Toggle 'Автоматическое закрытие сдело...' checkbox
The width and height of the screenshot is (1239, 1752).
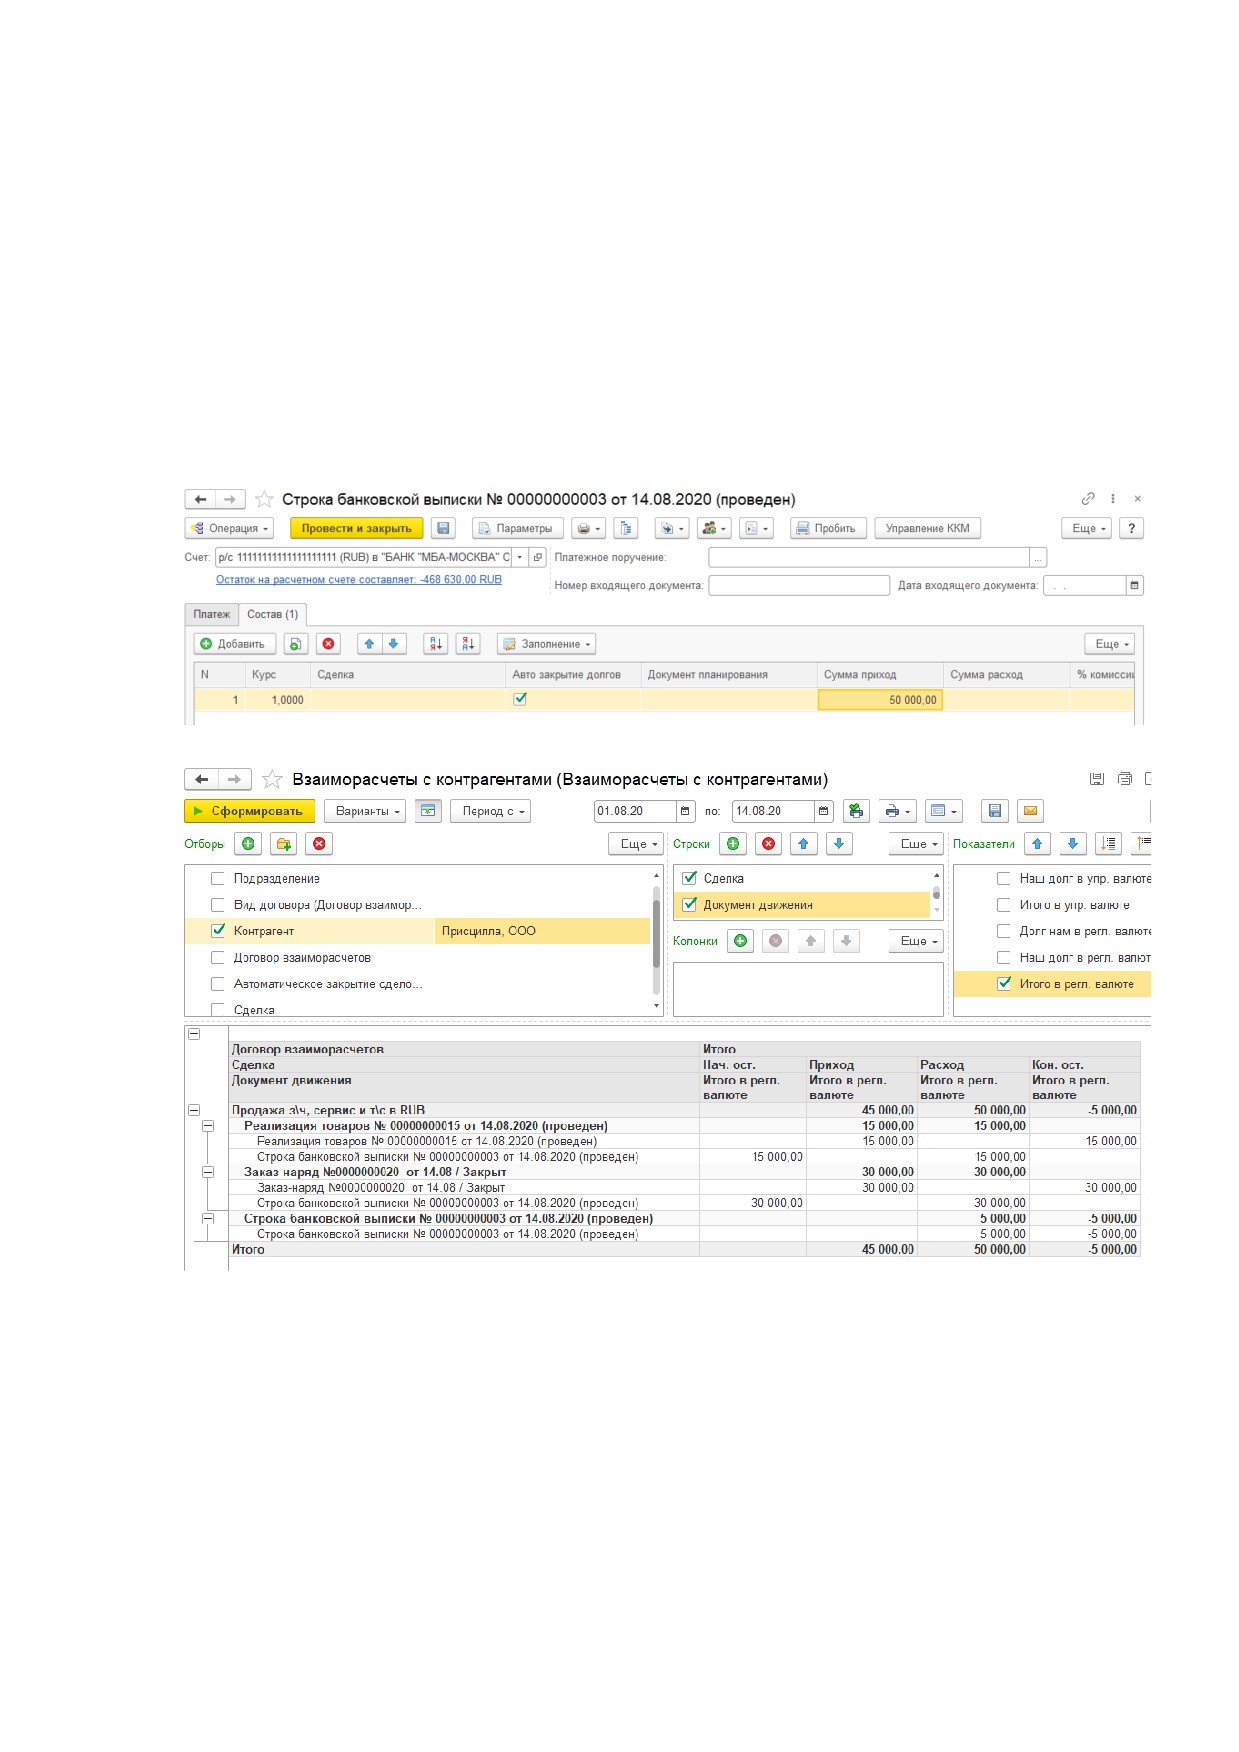(218, 984)
